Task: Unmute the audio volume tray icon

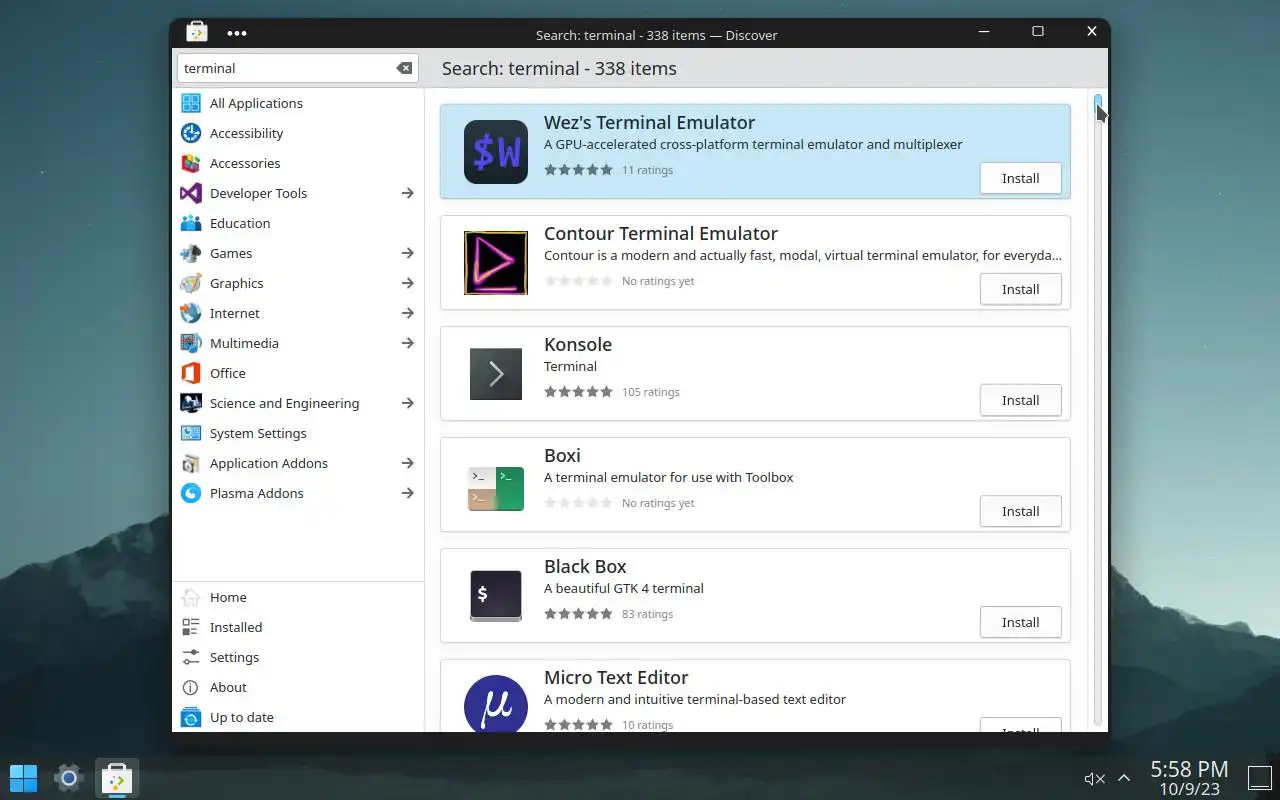Action: coord(1094,778)
